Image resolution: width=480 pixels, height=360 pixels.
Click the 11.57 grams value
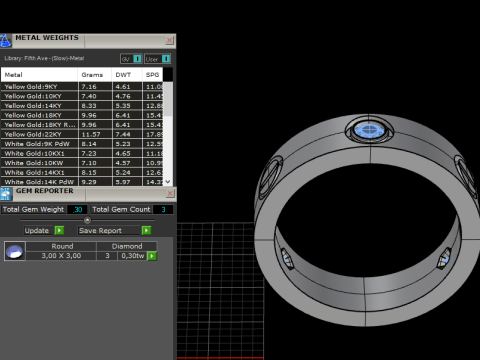click(91, 134)
